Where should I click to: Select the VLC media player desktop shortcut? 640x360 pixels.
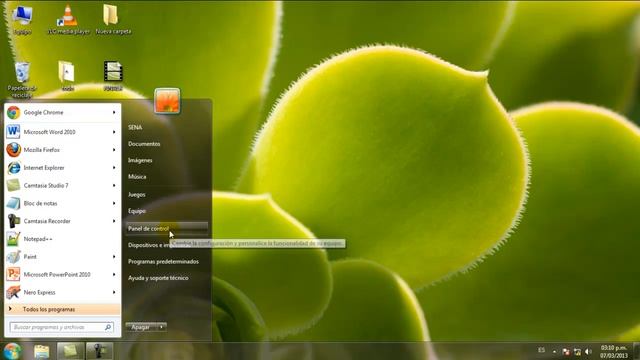click(x=68, y=20)
